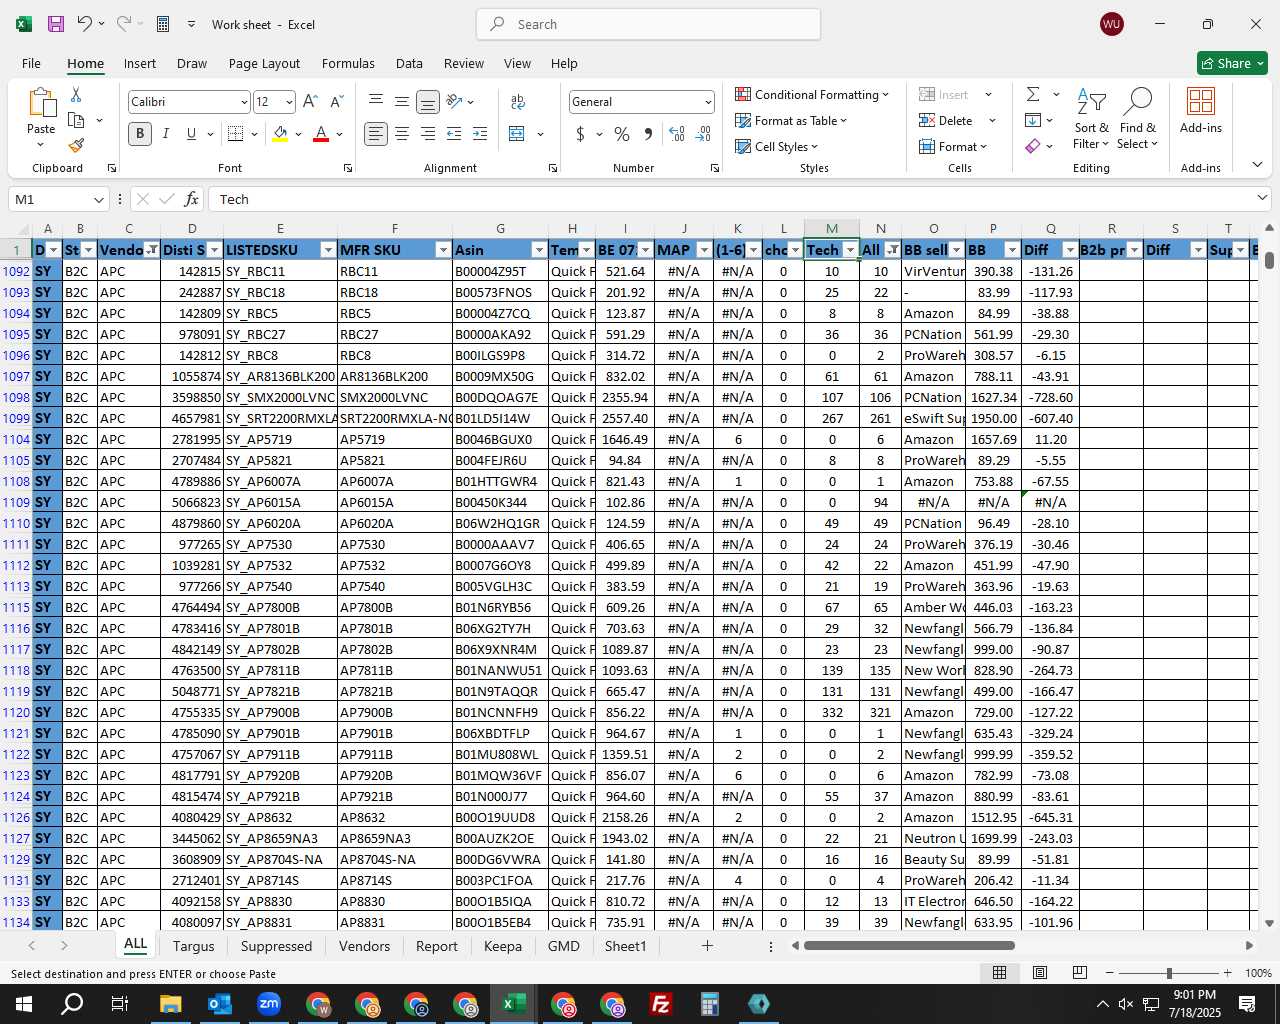The image size is (1280, 1024).
Task: Toggle Underline formatting
Action: 191,134
